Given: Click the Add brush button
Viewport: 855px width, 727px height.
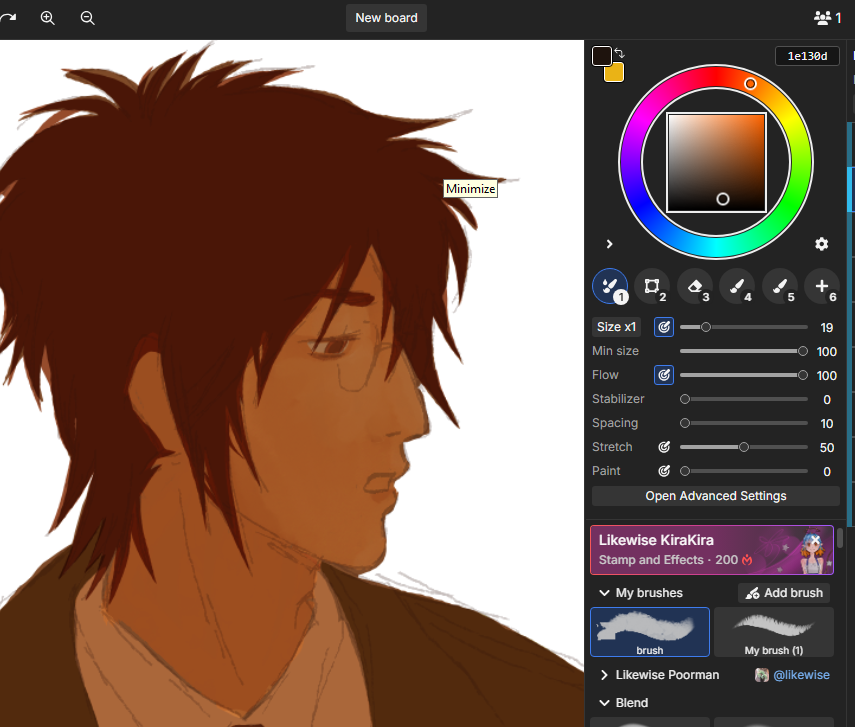Looking at the screenshot, I should 784,593.
